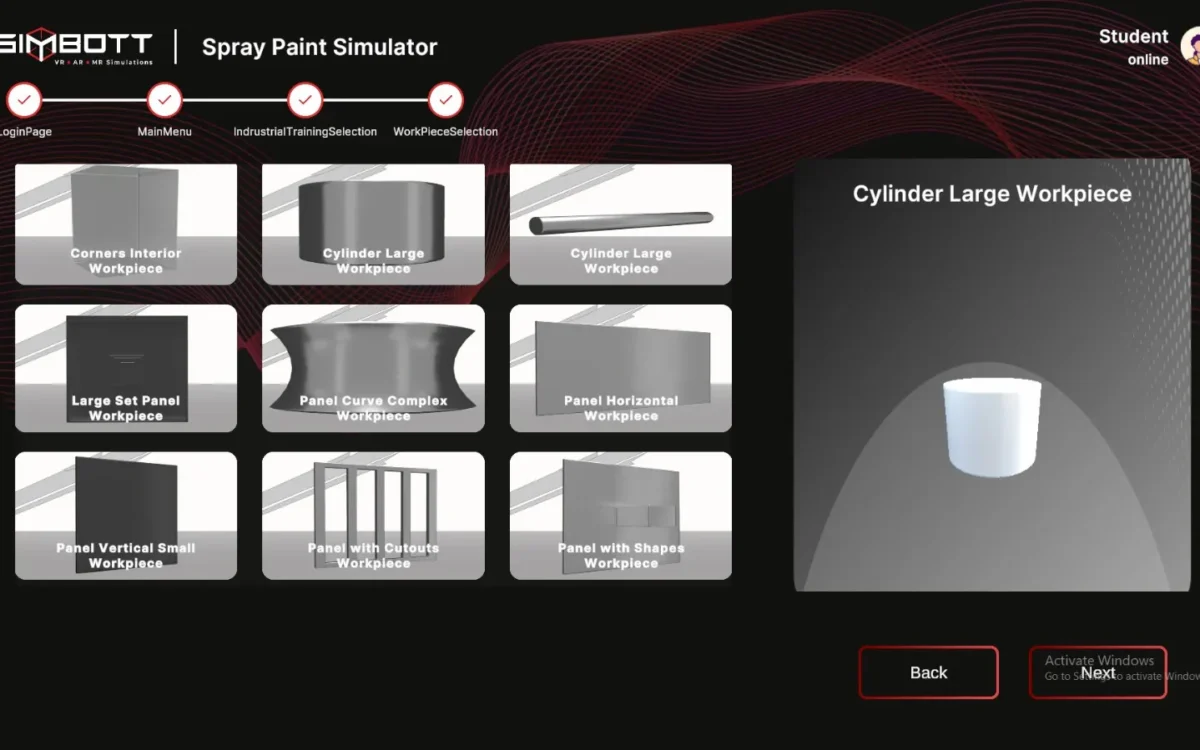Viewport: 1200px width, 750px height.
Task: Click the LoginPage step checkmark circle
Action: tap(24, 100)
